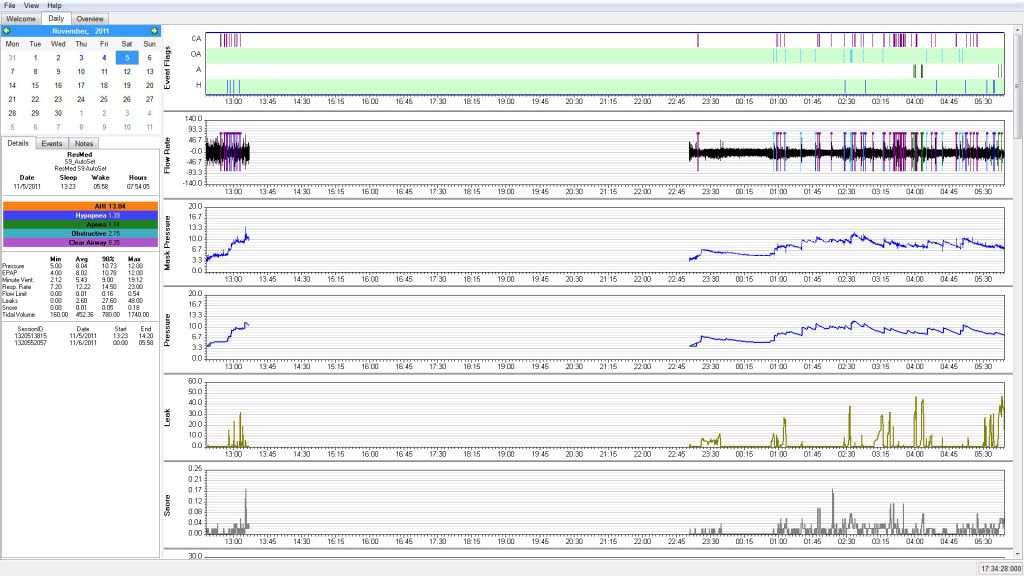This screenshot has width=1024, height=576.
Task: Open the Notes tab
Action: pyautogui.click(x=84, y=144)
